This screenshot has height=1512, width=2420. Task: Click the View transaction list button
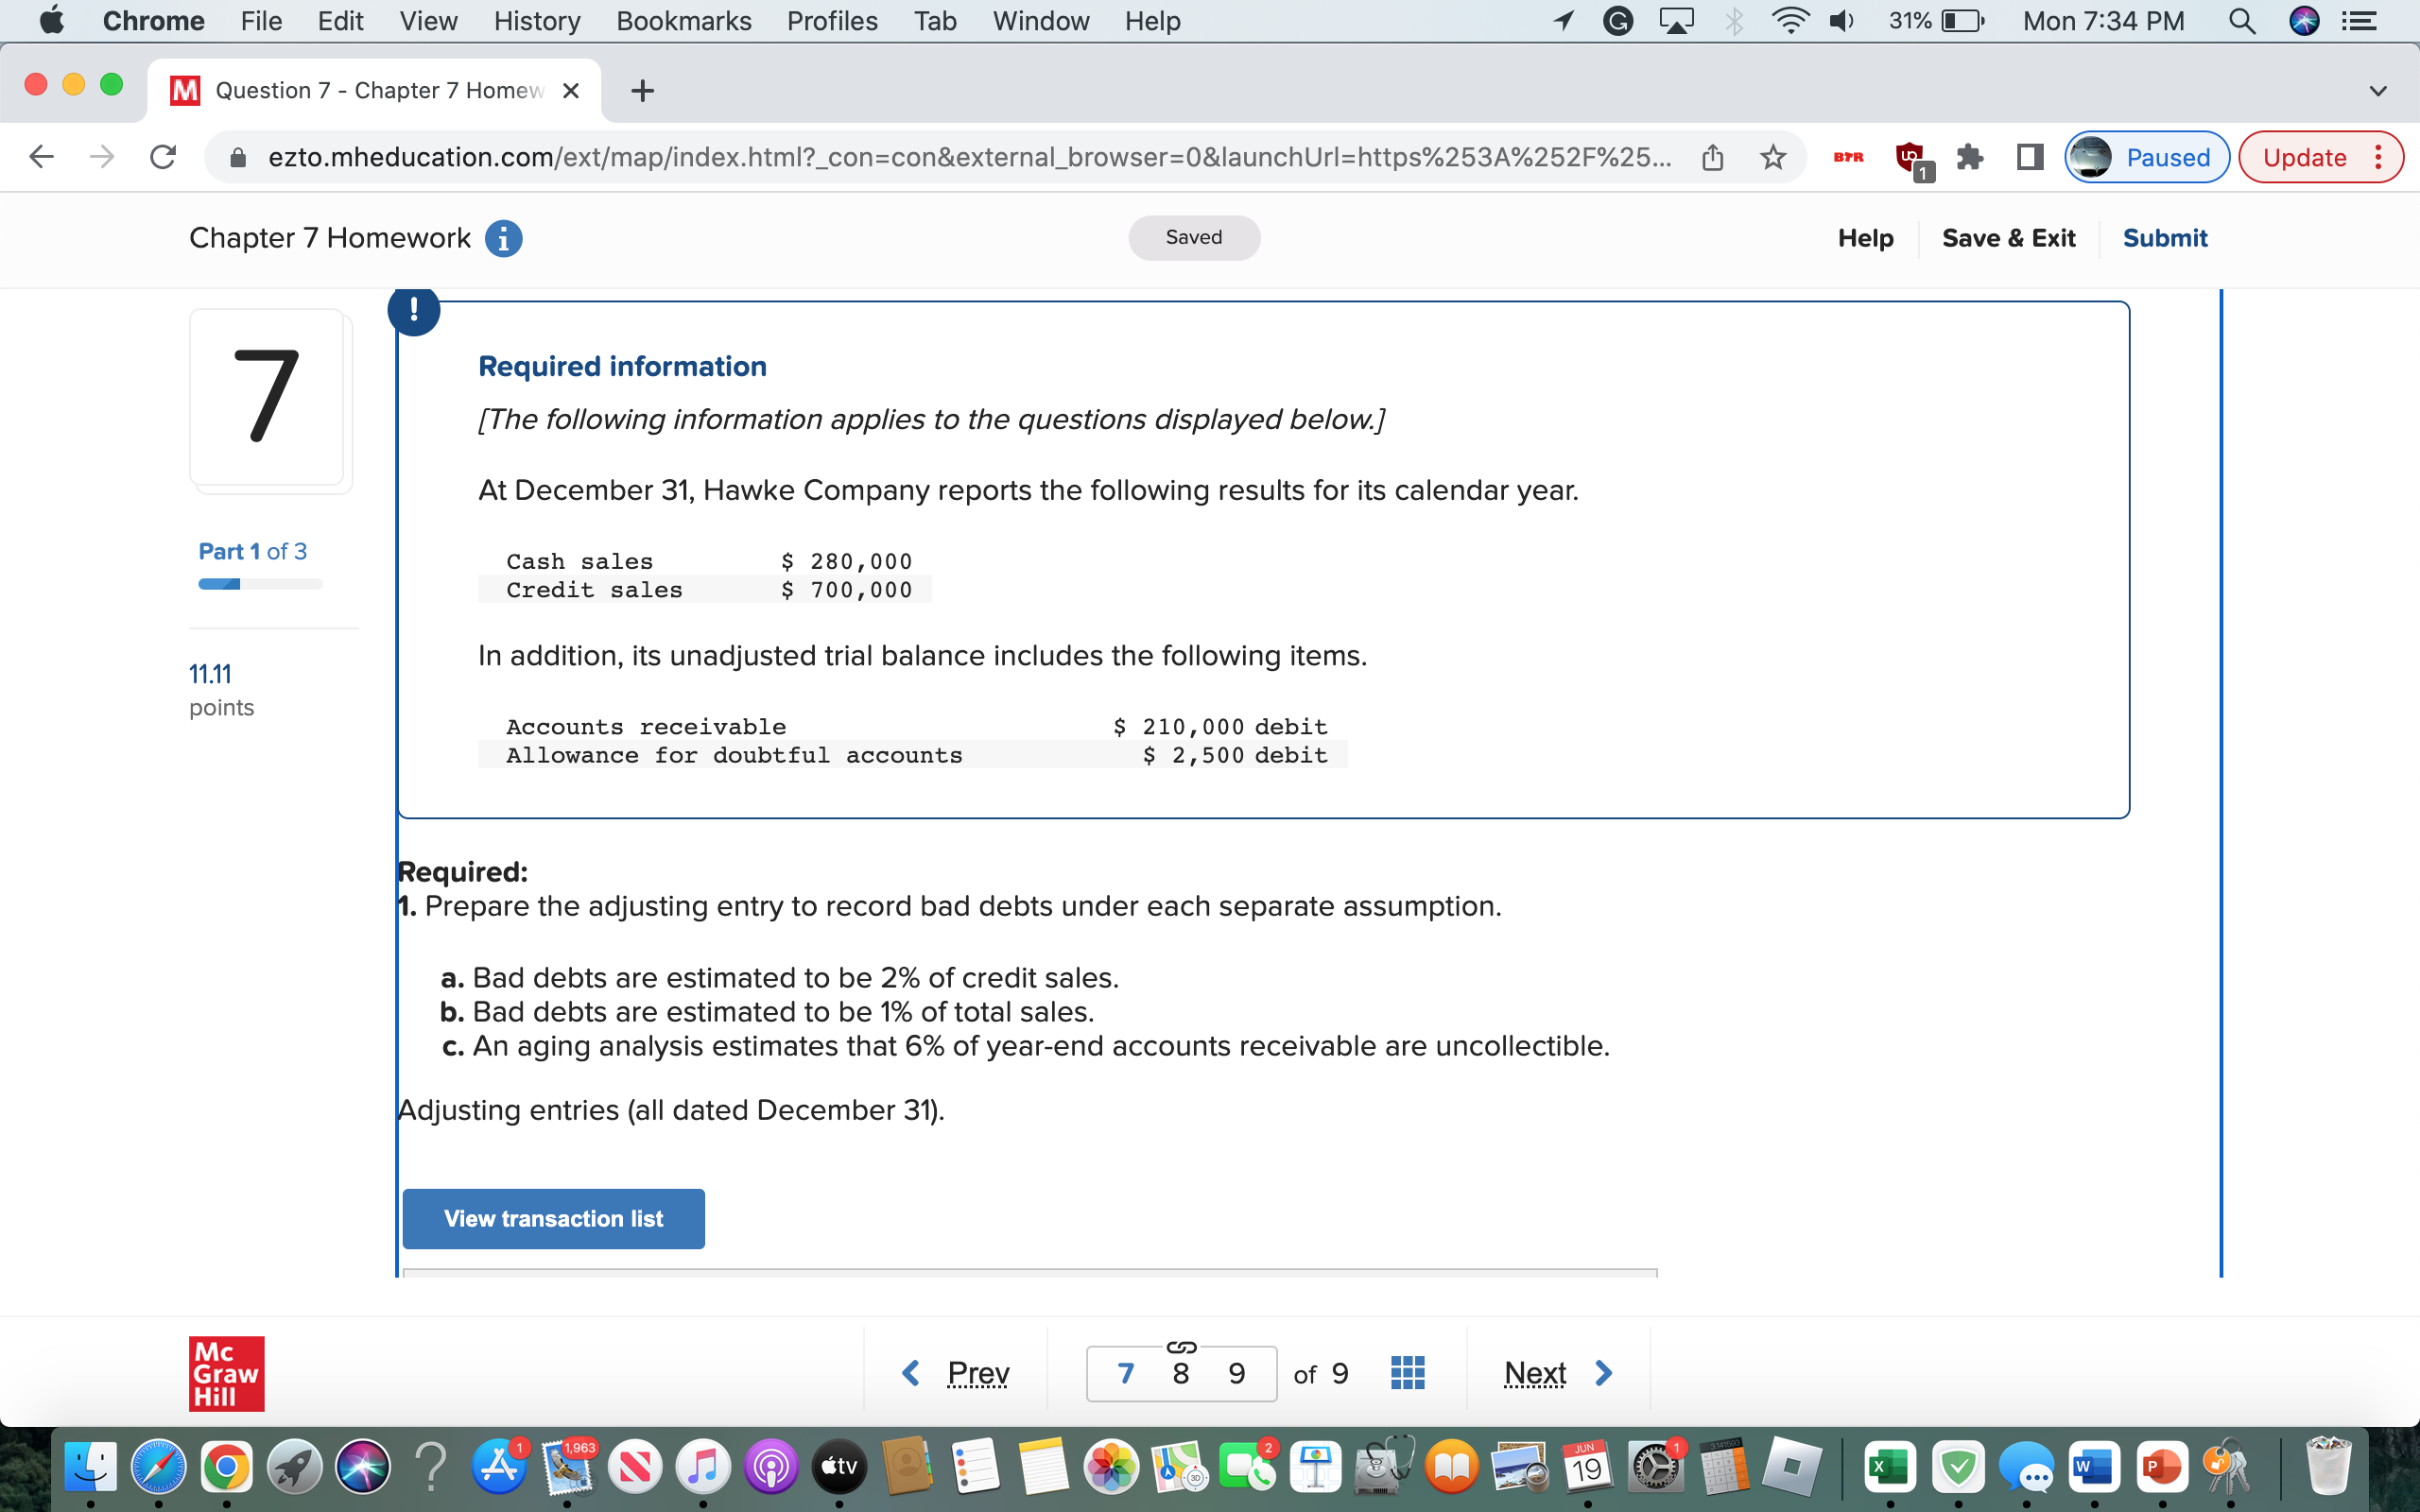[553, 1218]
